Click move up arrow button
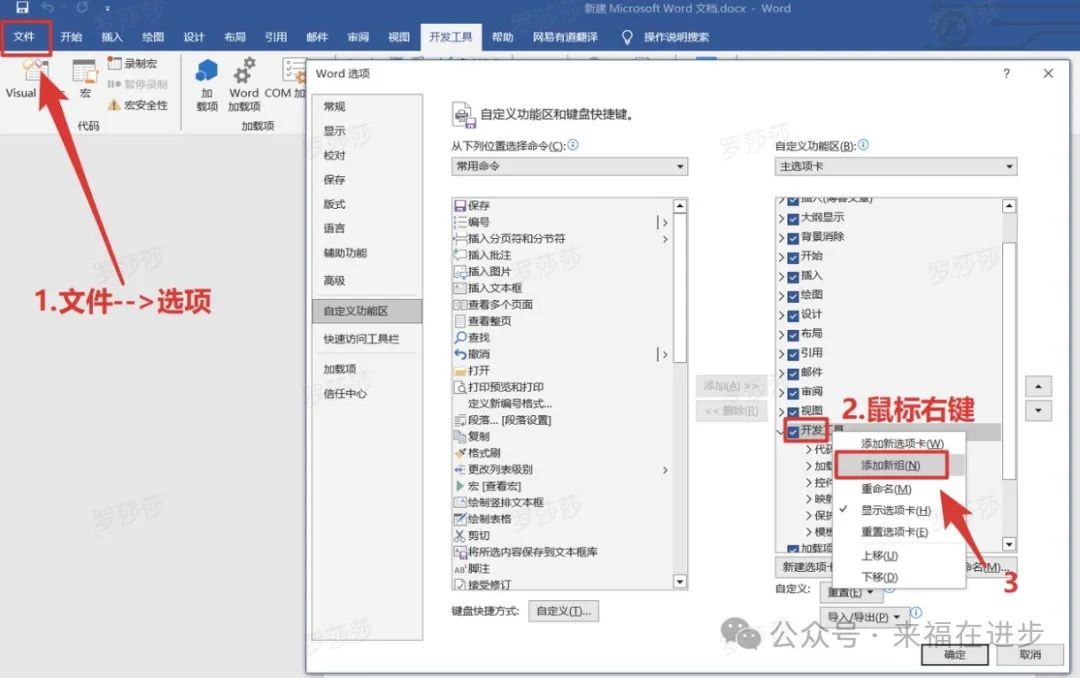The height and width of the screenshot is (678, 1080). point(1038,387)
